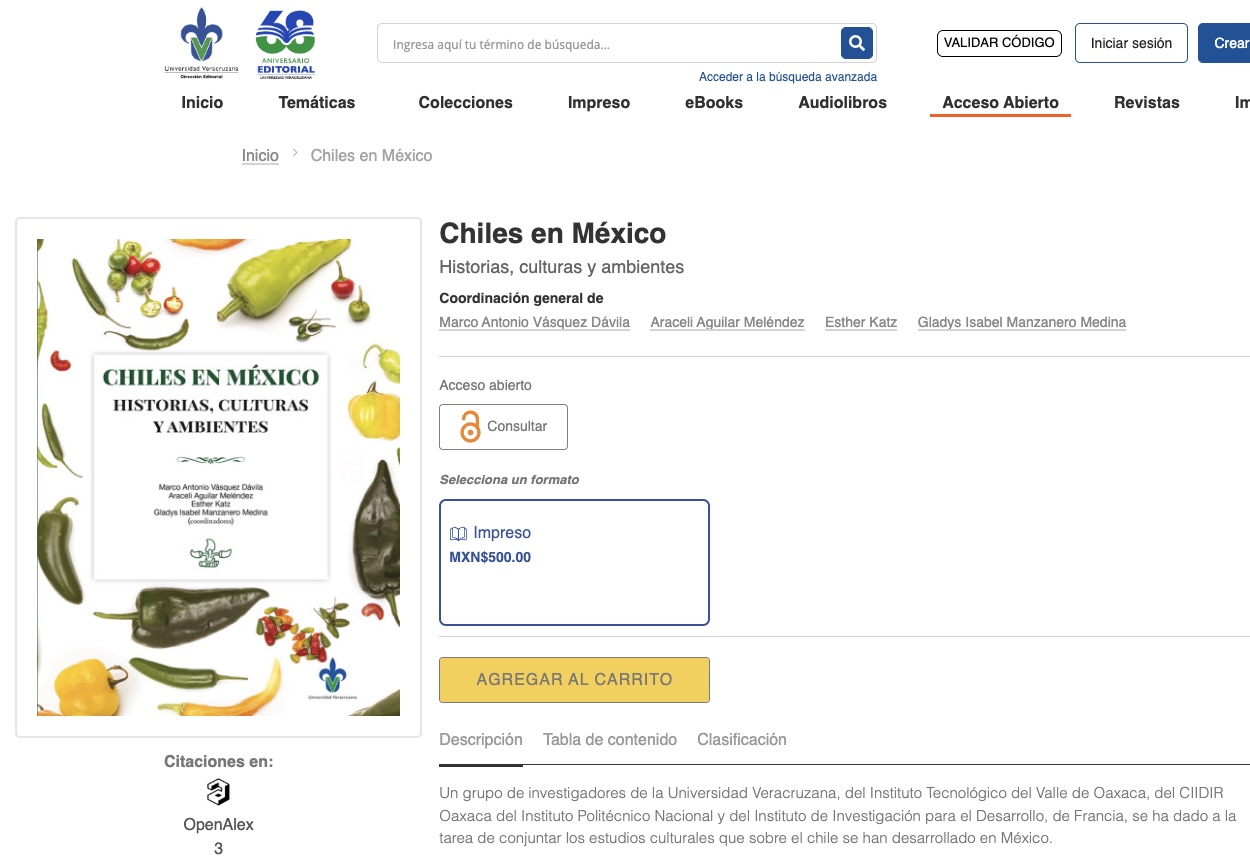This screenshot has height=859, width=1250.
Task: Switch to the Tabla de contenido tab
Action: click(x=610, y=740)
